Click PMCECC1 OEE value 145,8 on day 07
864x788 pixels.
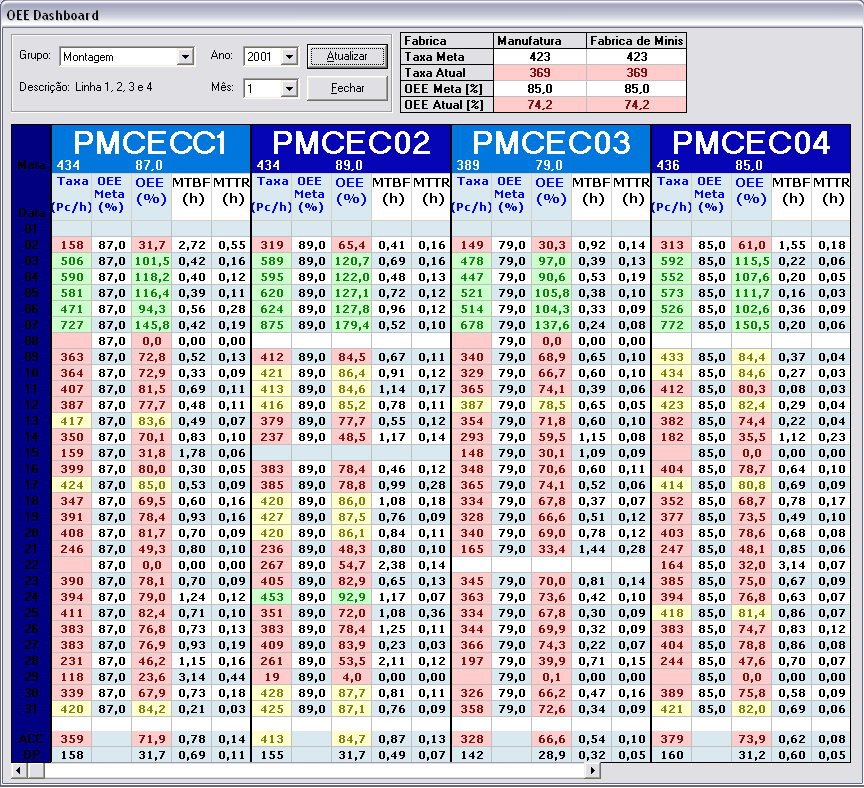152,325
